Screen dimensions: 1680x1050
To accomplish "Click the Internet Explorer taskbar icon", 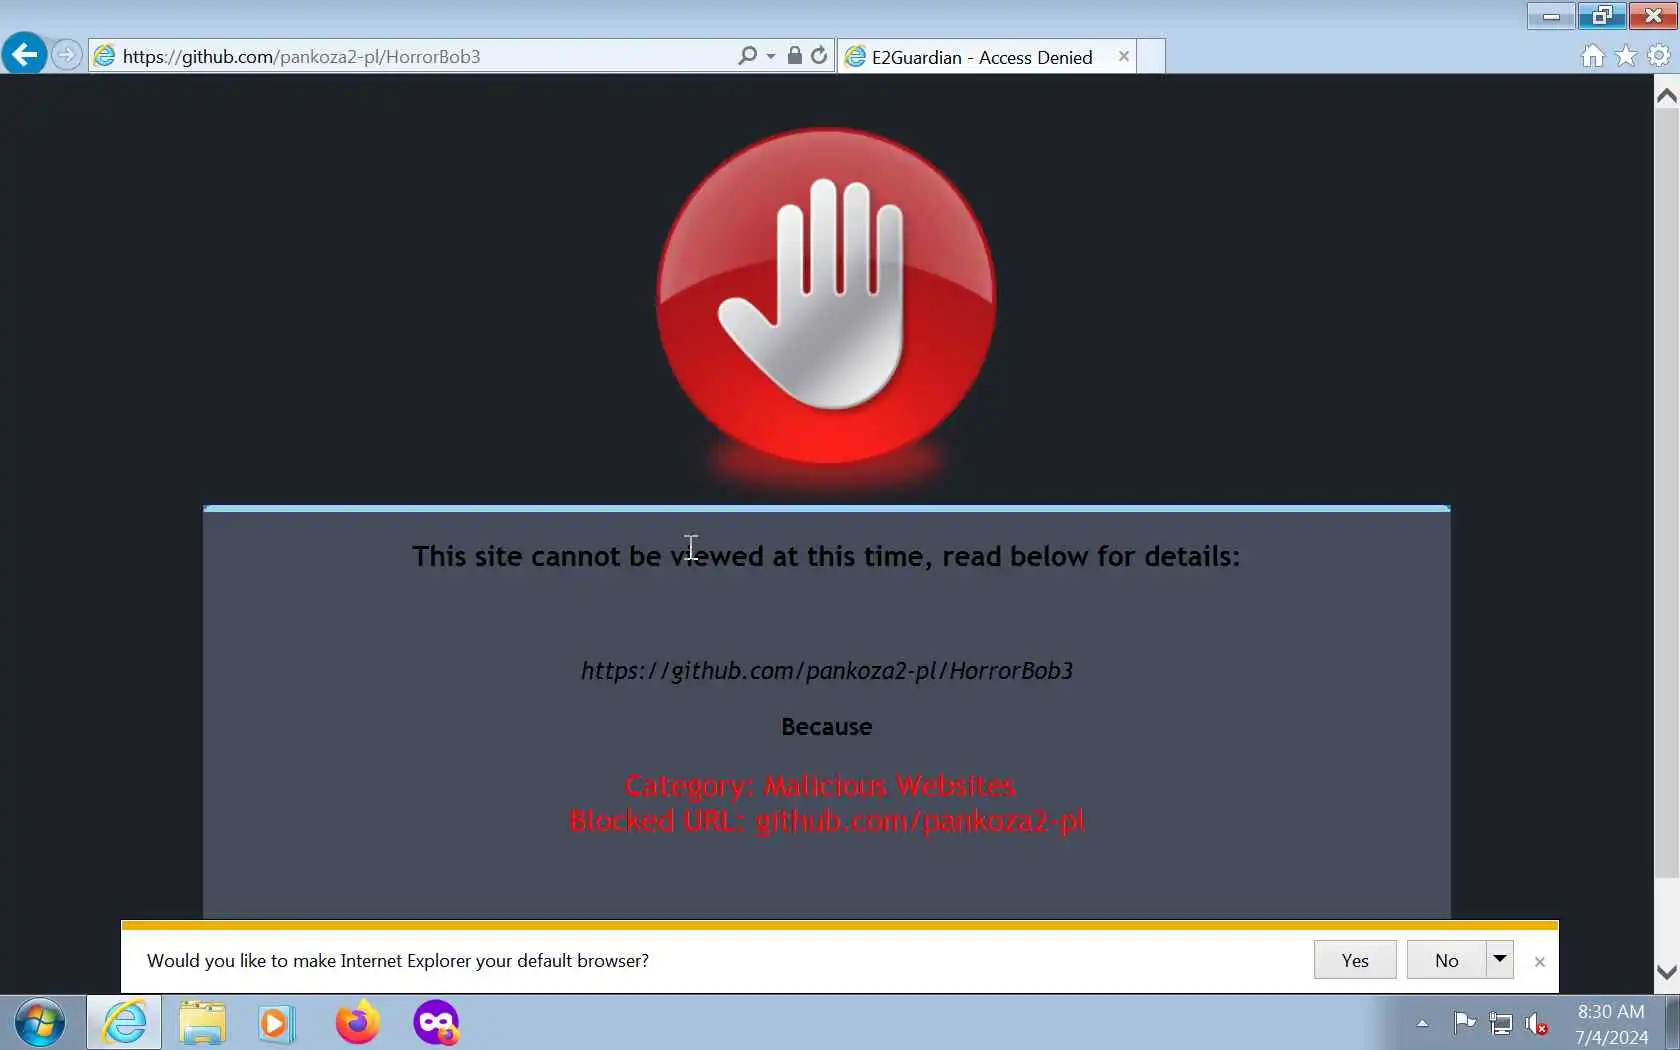I will pyautogui.click(x=124, y=1023).
